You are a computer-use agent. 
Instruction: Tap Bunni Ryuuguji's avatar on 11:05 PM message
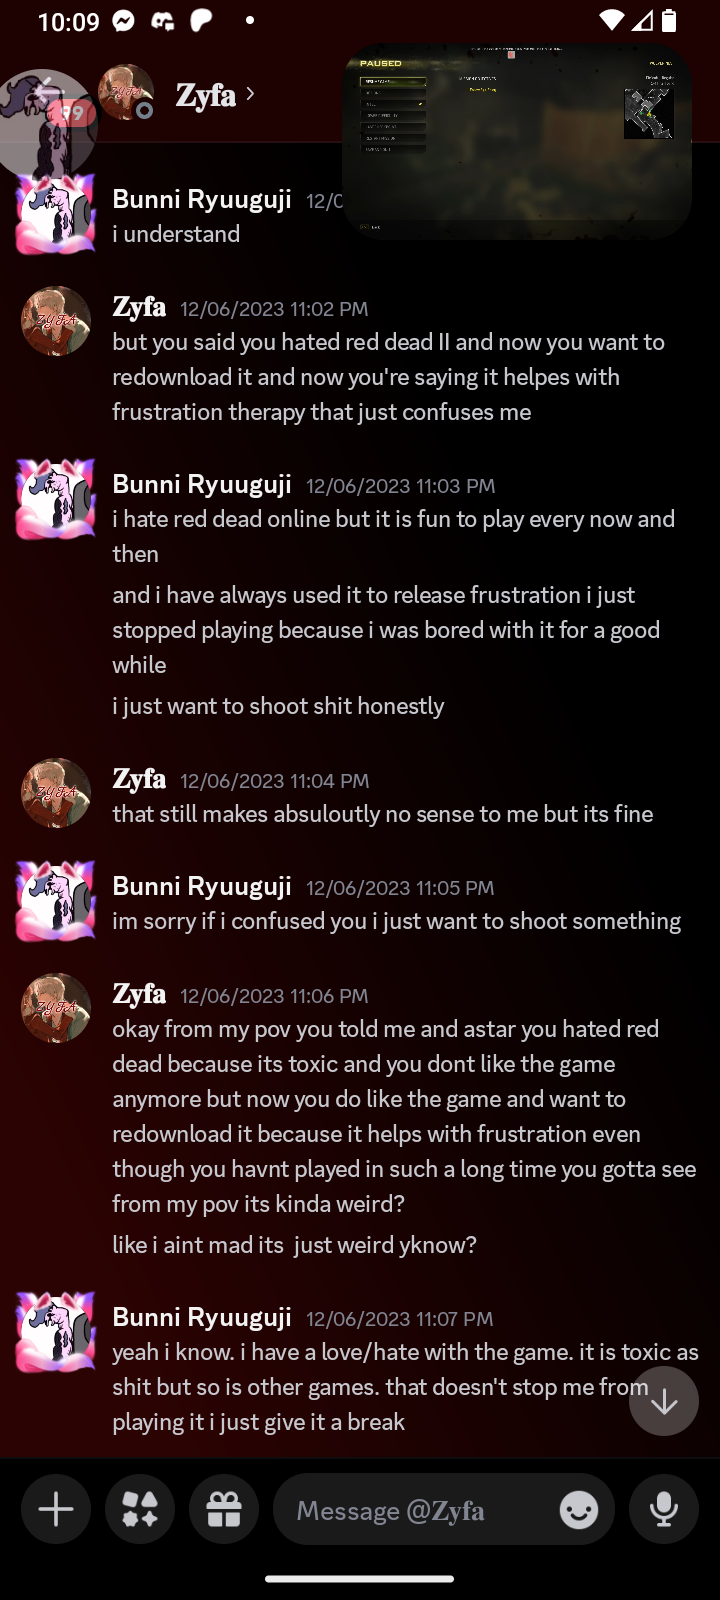point(56,901)
